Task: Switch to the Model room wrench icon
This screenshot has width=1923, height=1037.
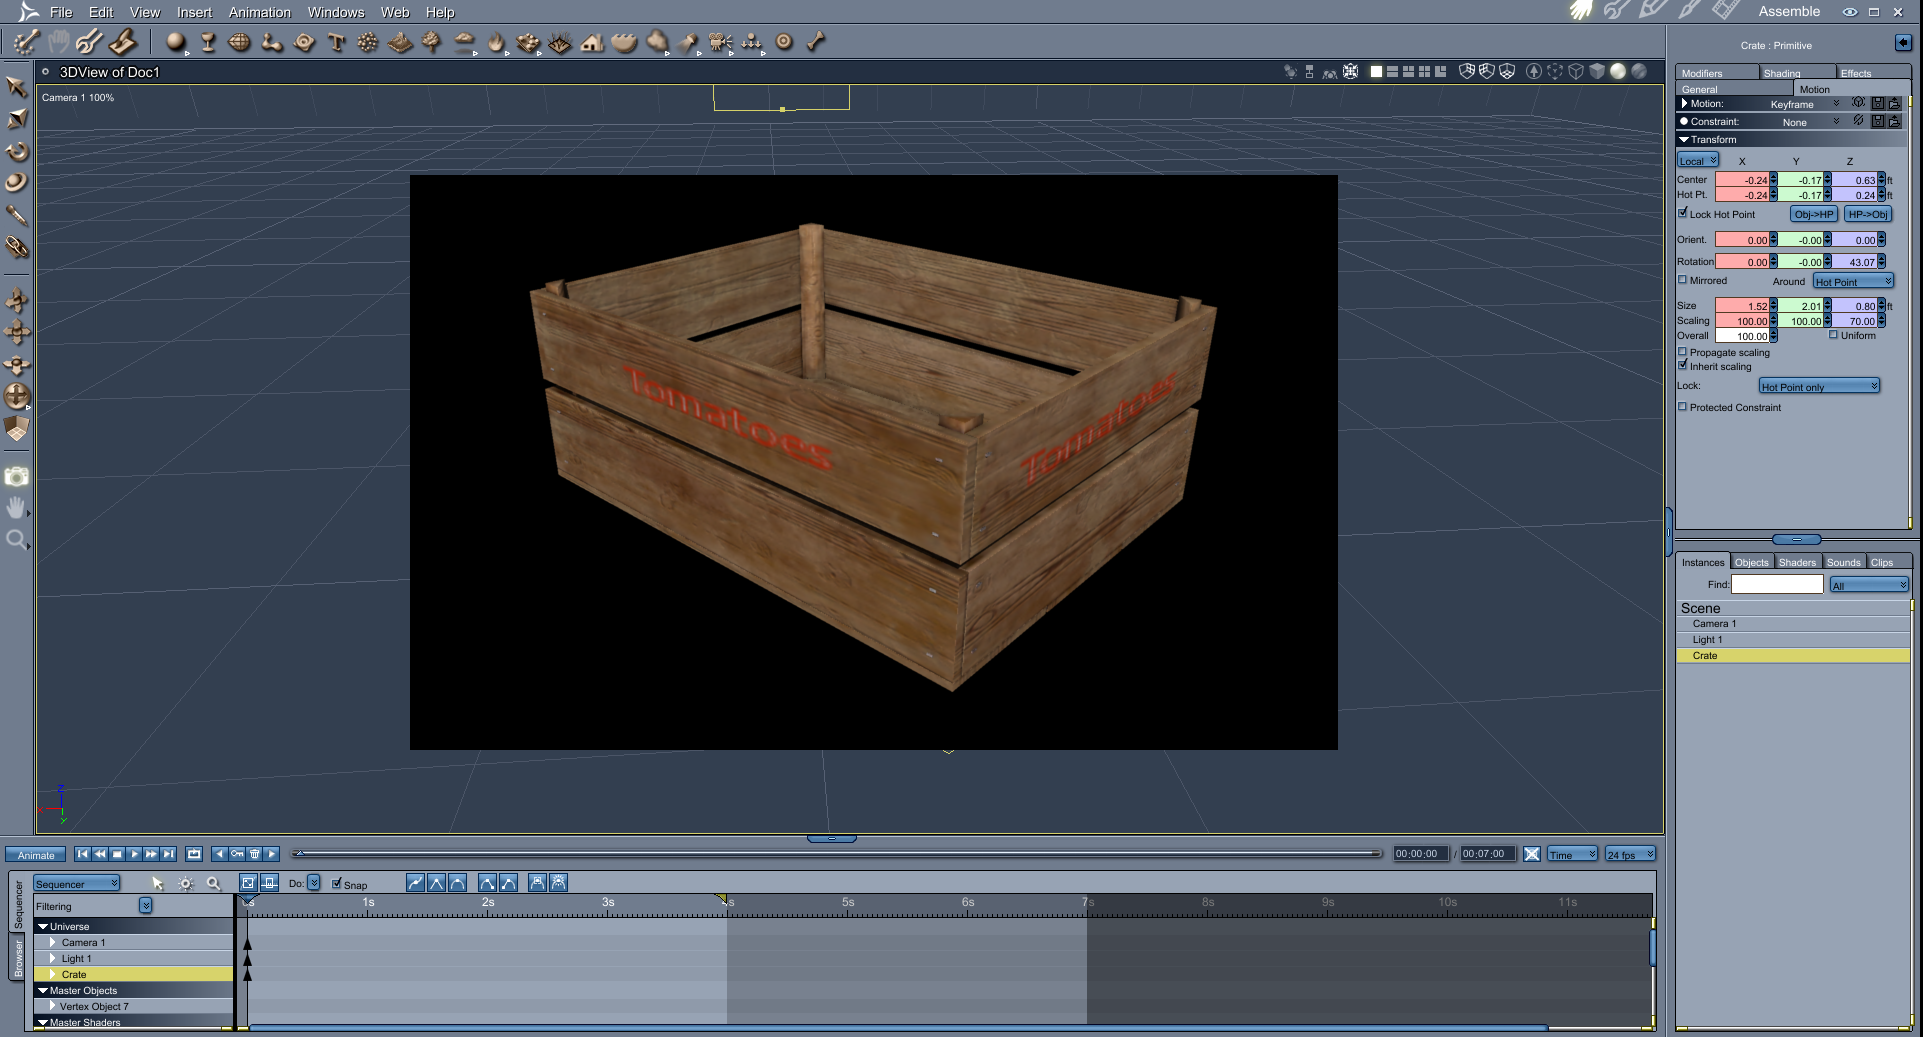Action: (1615, 11)
